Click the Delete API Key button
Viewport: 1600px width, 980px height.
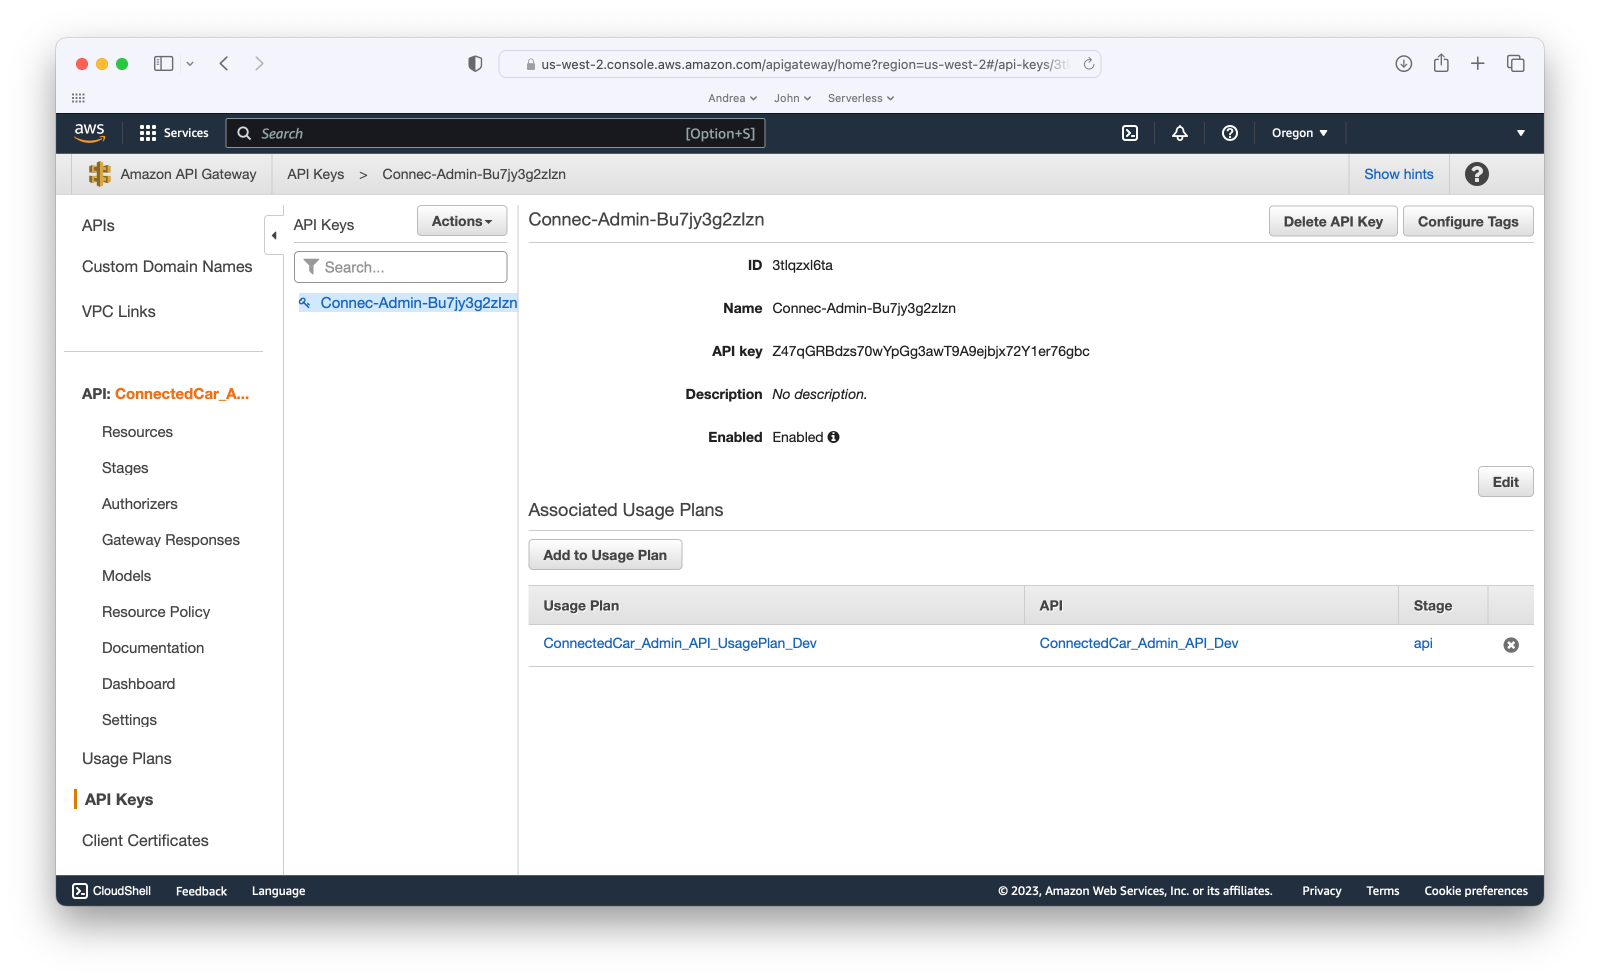pyautogui.click(x=1333, y=221)
